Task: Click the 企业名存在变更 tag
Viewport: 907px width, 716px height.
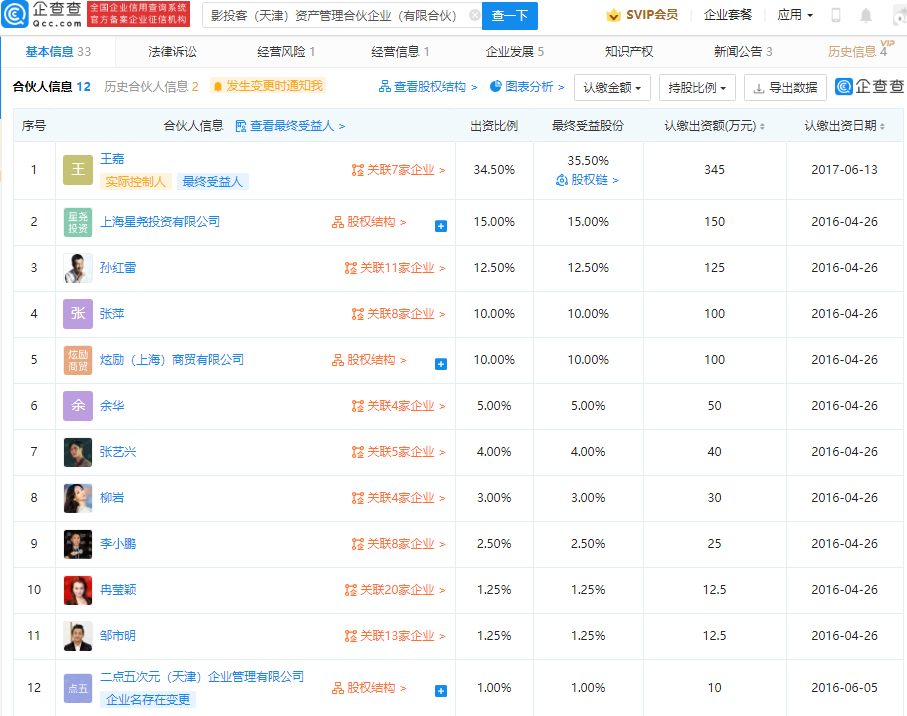Action: click(148, 700)
